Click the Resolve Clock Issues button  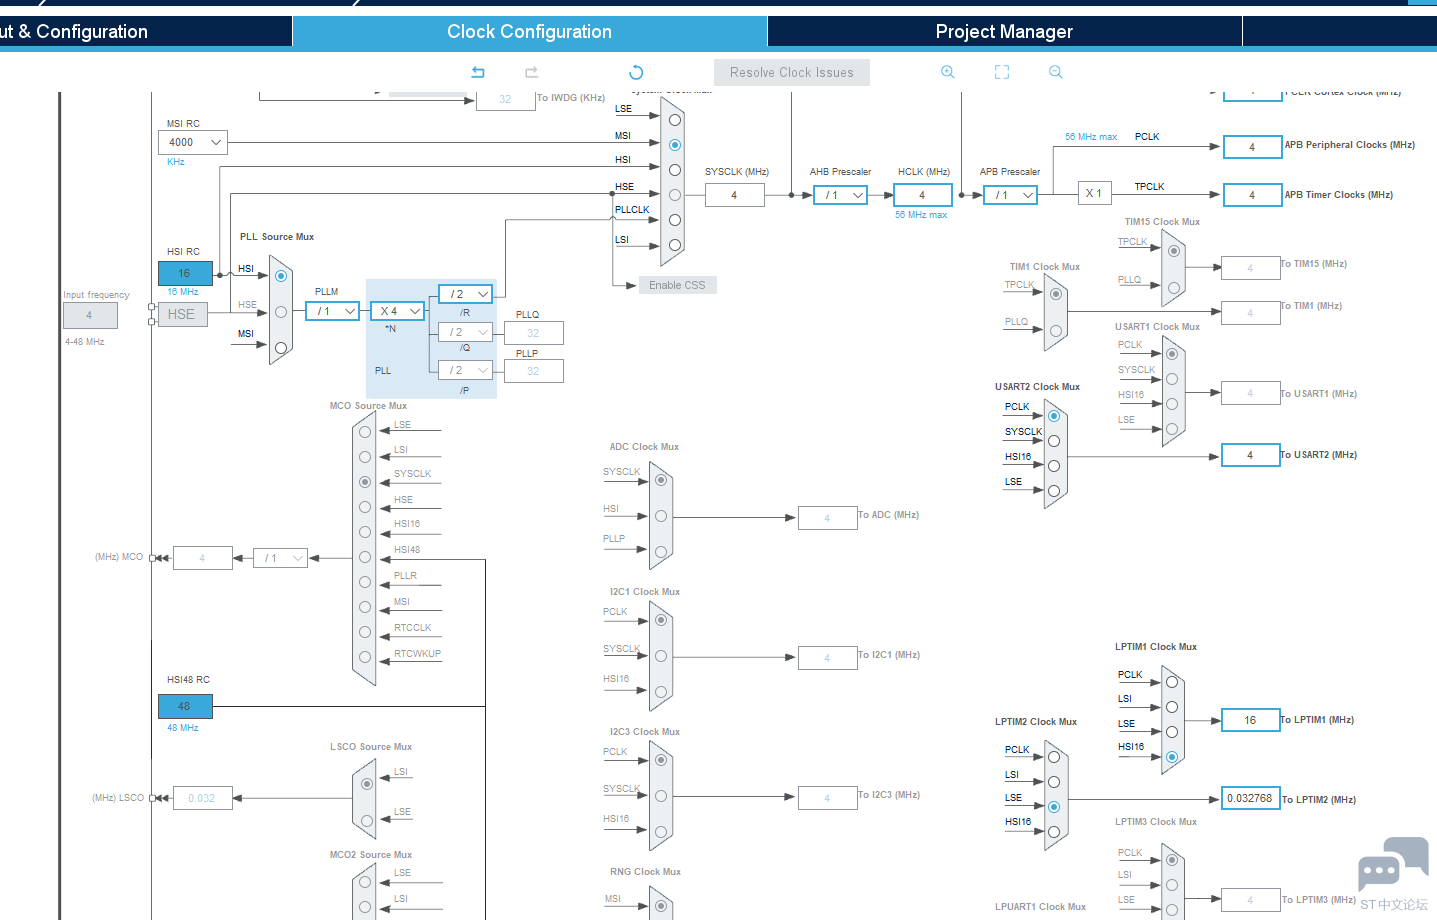point(792,72)
